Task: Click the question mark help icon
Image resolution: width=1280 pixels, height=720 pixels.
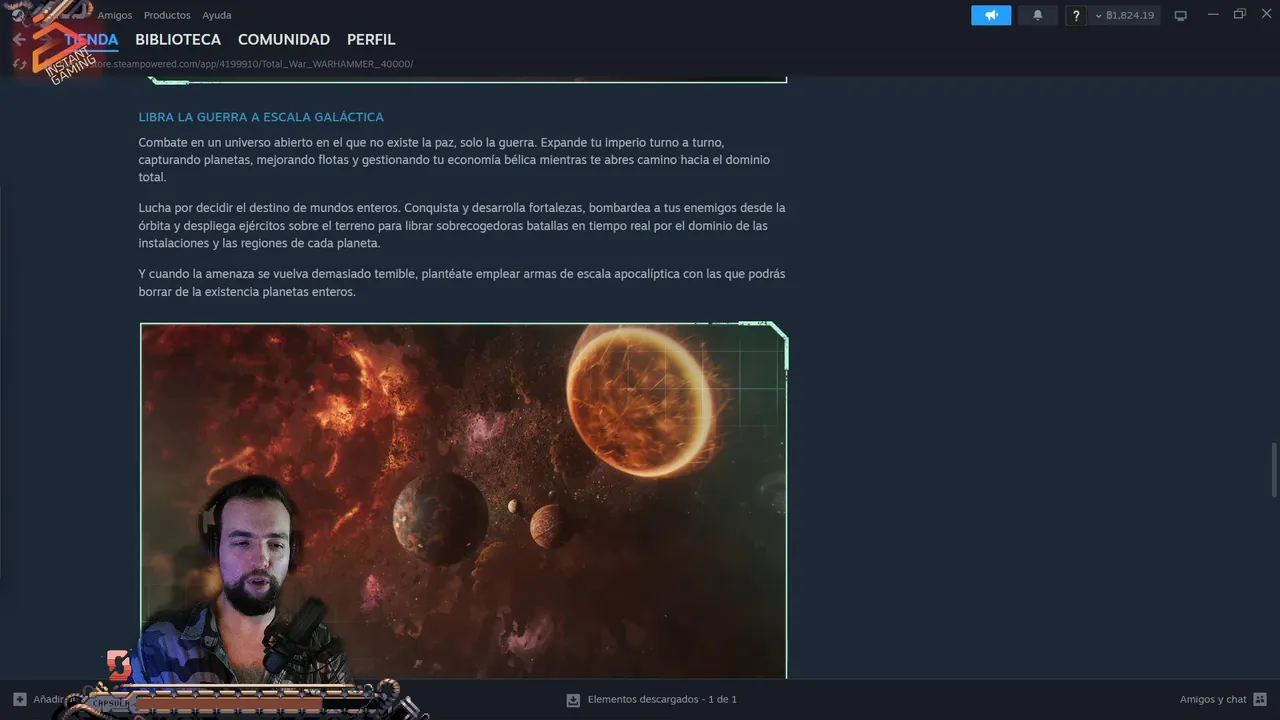Action: click(x=1076, y=15)
